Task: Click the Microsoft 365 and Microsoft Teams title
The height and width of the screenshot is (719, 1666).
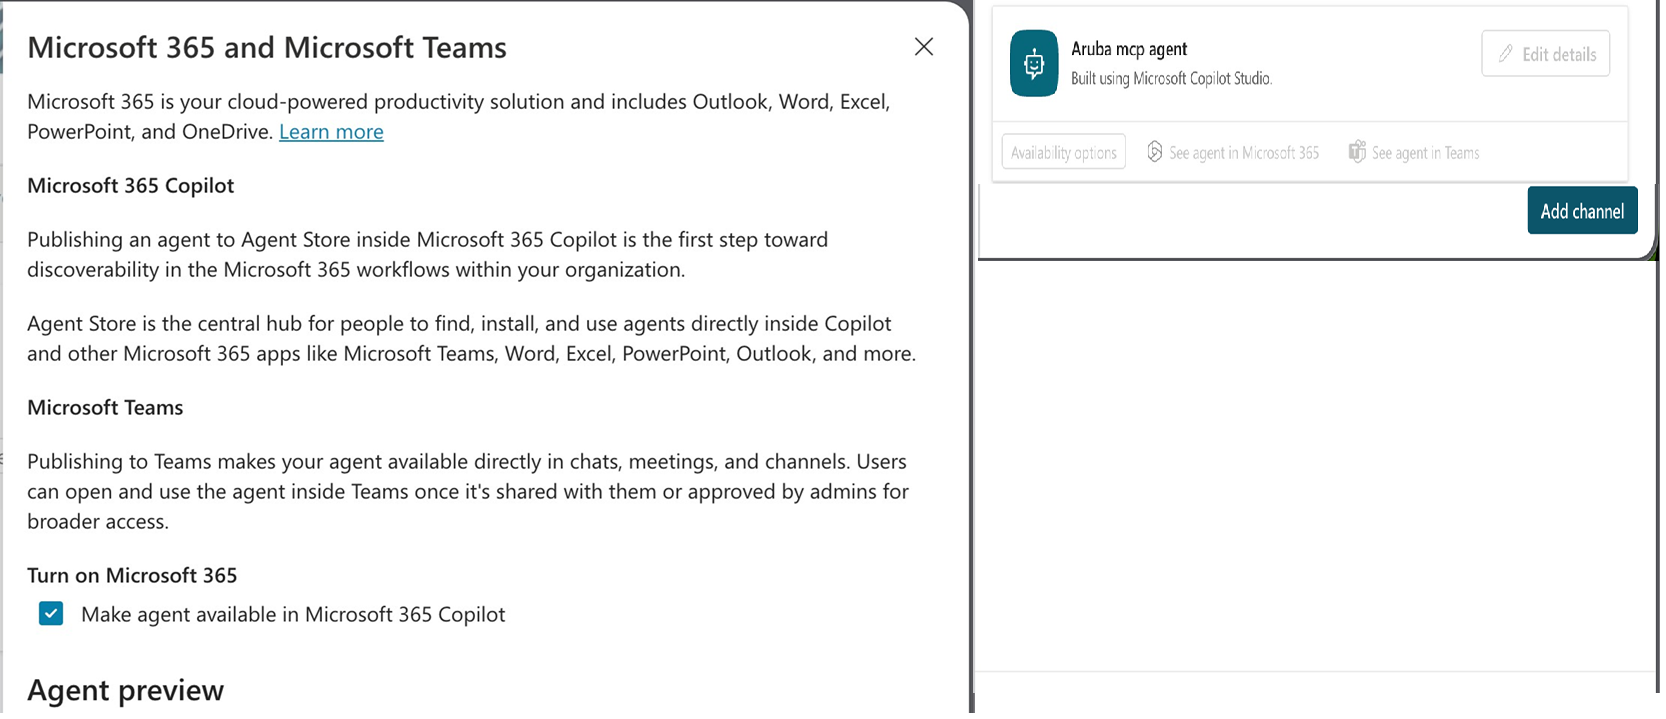Action: [x=267, y=48]
